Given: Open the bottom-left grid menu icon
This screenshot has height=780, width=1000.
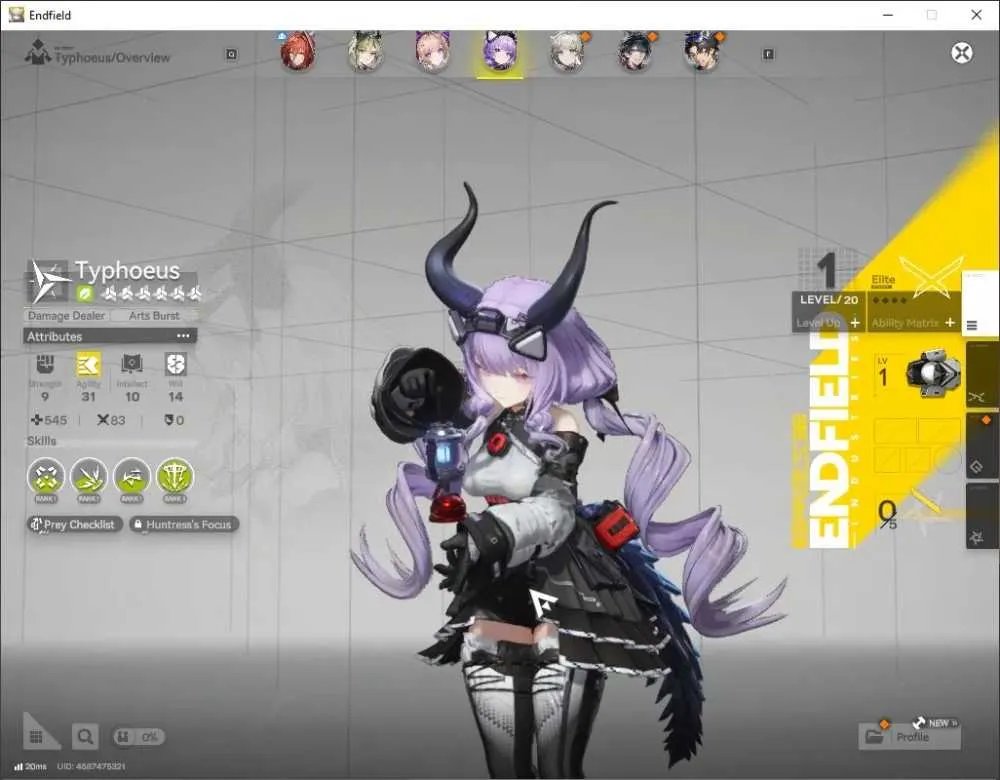Looking at the screenshot, I should 36,737.
